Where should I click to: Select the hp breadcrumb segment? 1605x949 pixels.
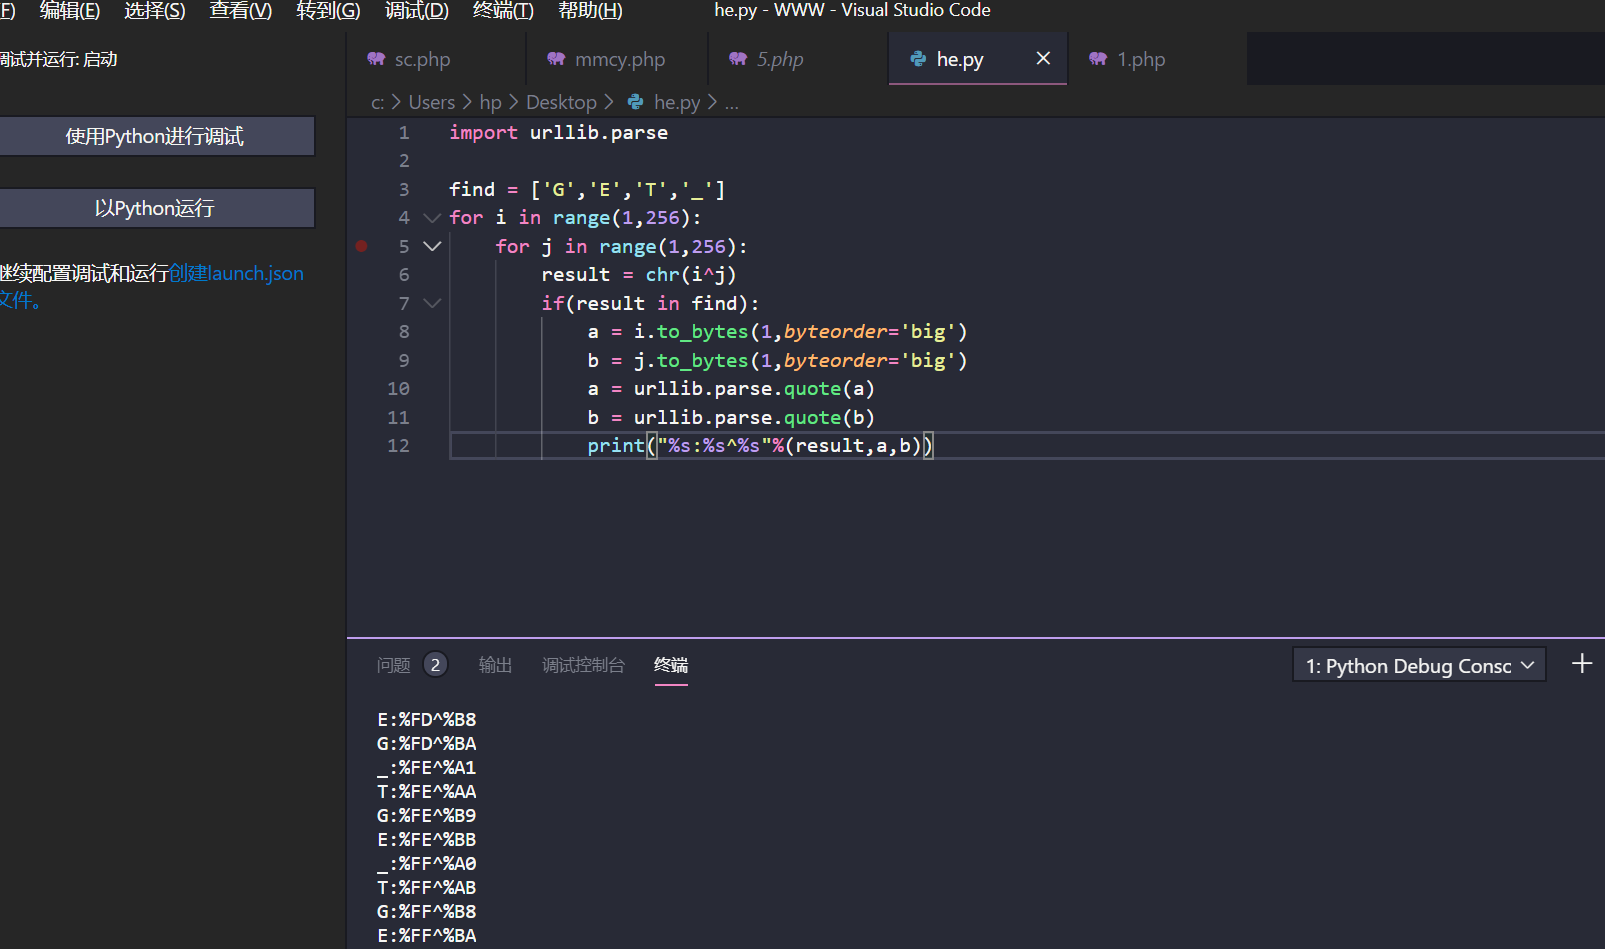tap(490, 102)
